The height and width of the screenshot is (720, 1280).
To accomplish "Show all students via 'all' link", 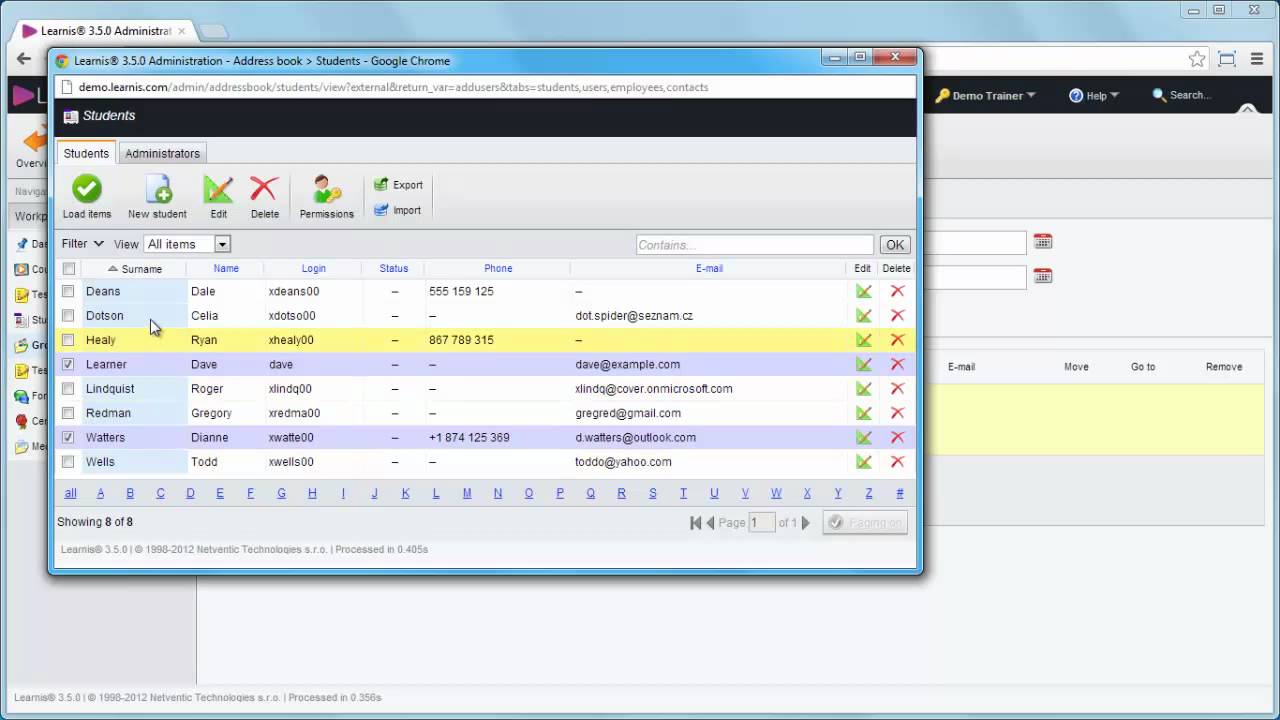I will pyautogui.click(x=70, y=493).
